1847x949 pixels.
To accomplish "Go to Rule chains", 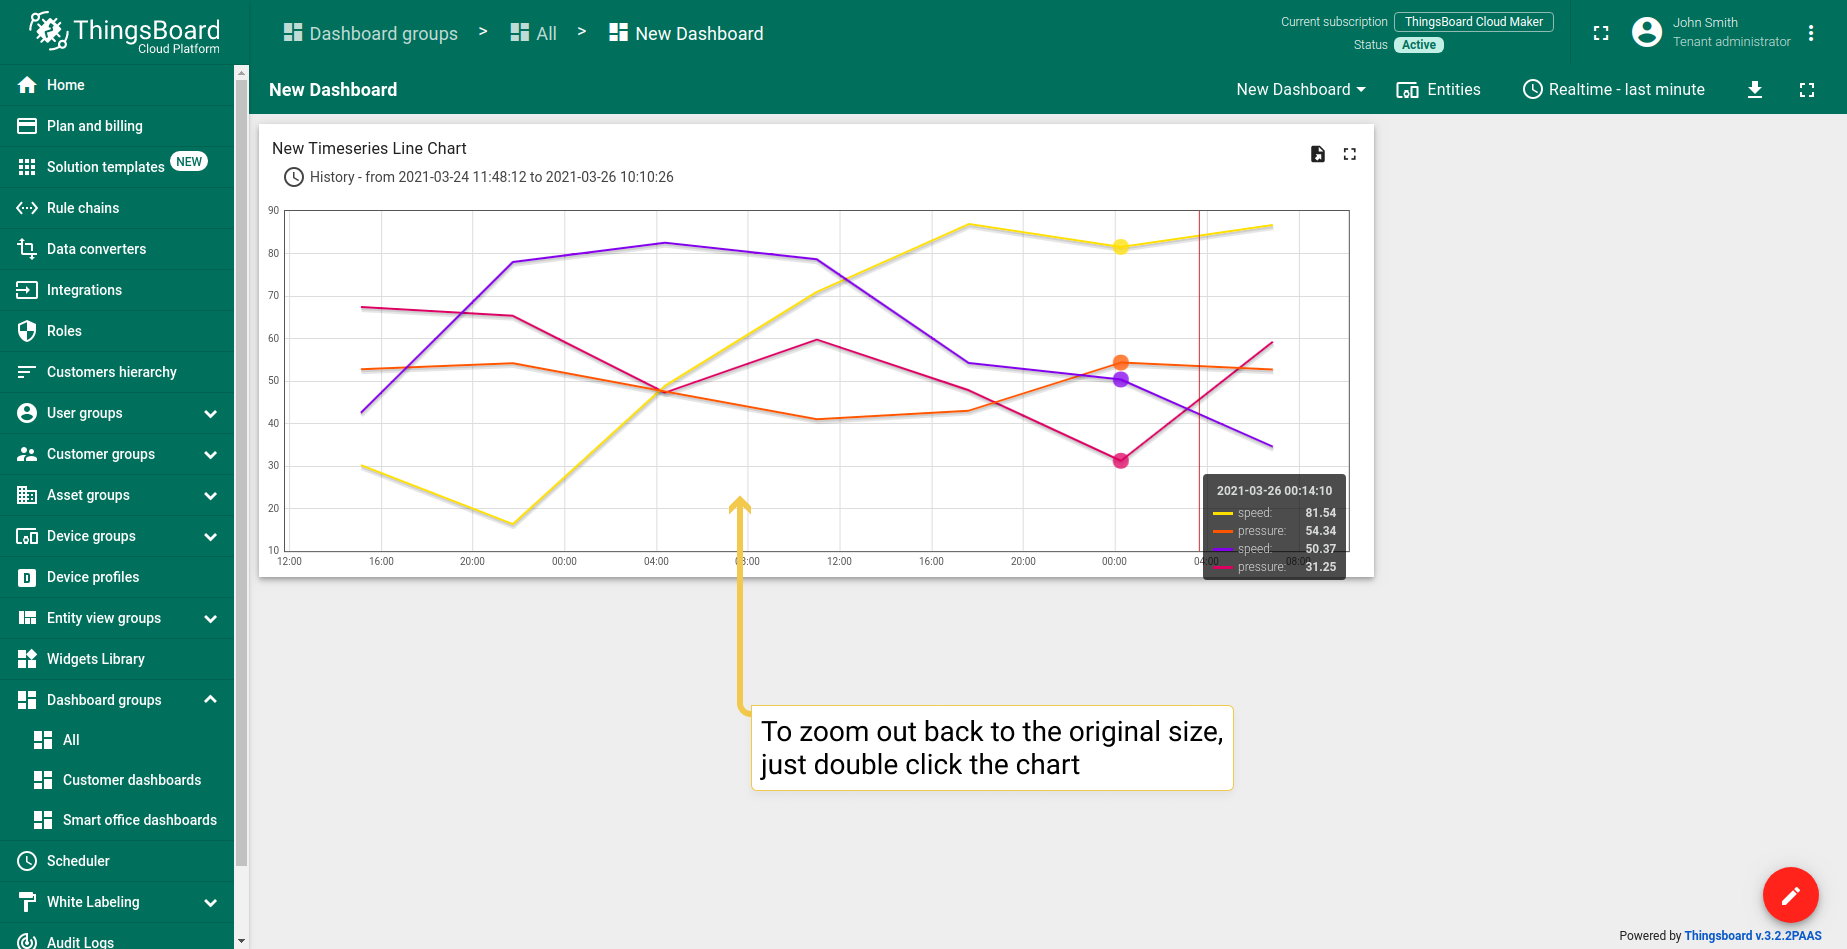I will pos(117,208).
